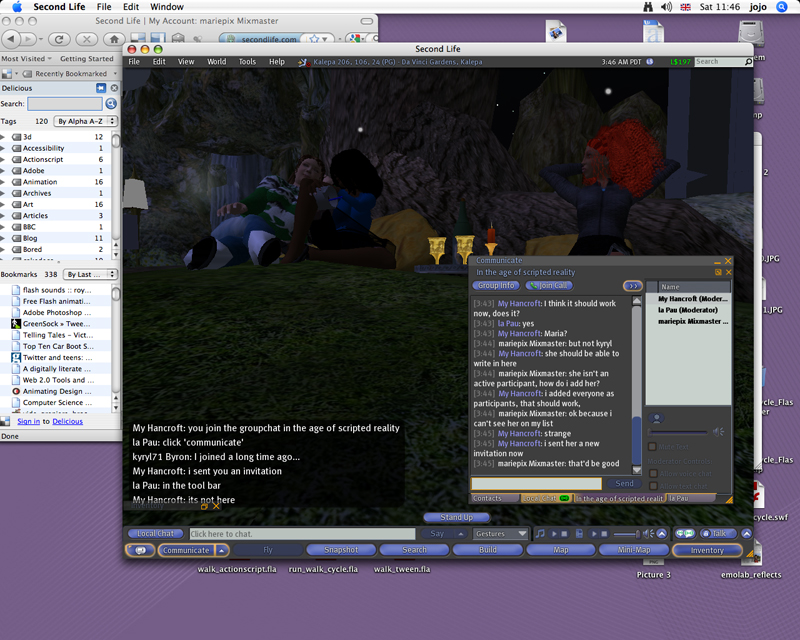Toggle the Mute Text checkbox
This screenshot has height=640, width=800.
653,446
